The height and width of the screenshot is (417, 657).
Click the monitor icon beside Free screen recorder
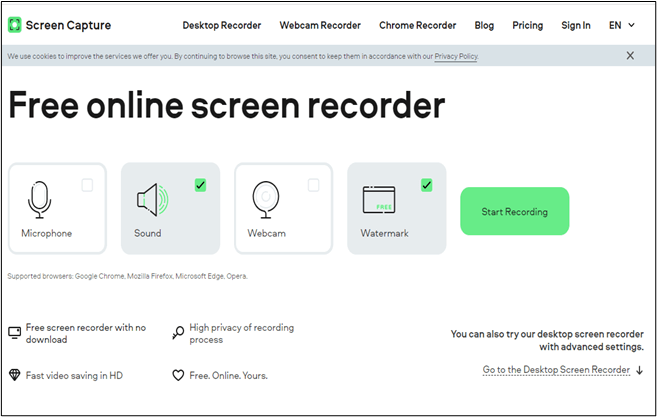click(x=15, y=333)
